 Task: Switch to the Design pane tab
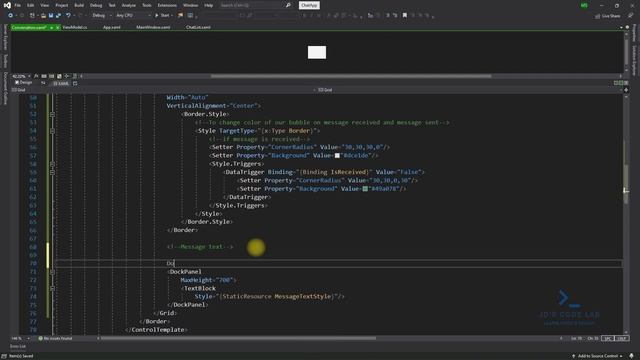(x=23, y=83)
